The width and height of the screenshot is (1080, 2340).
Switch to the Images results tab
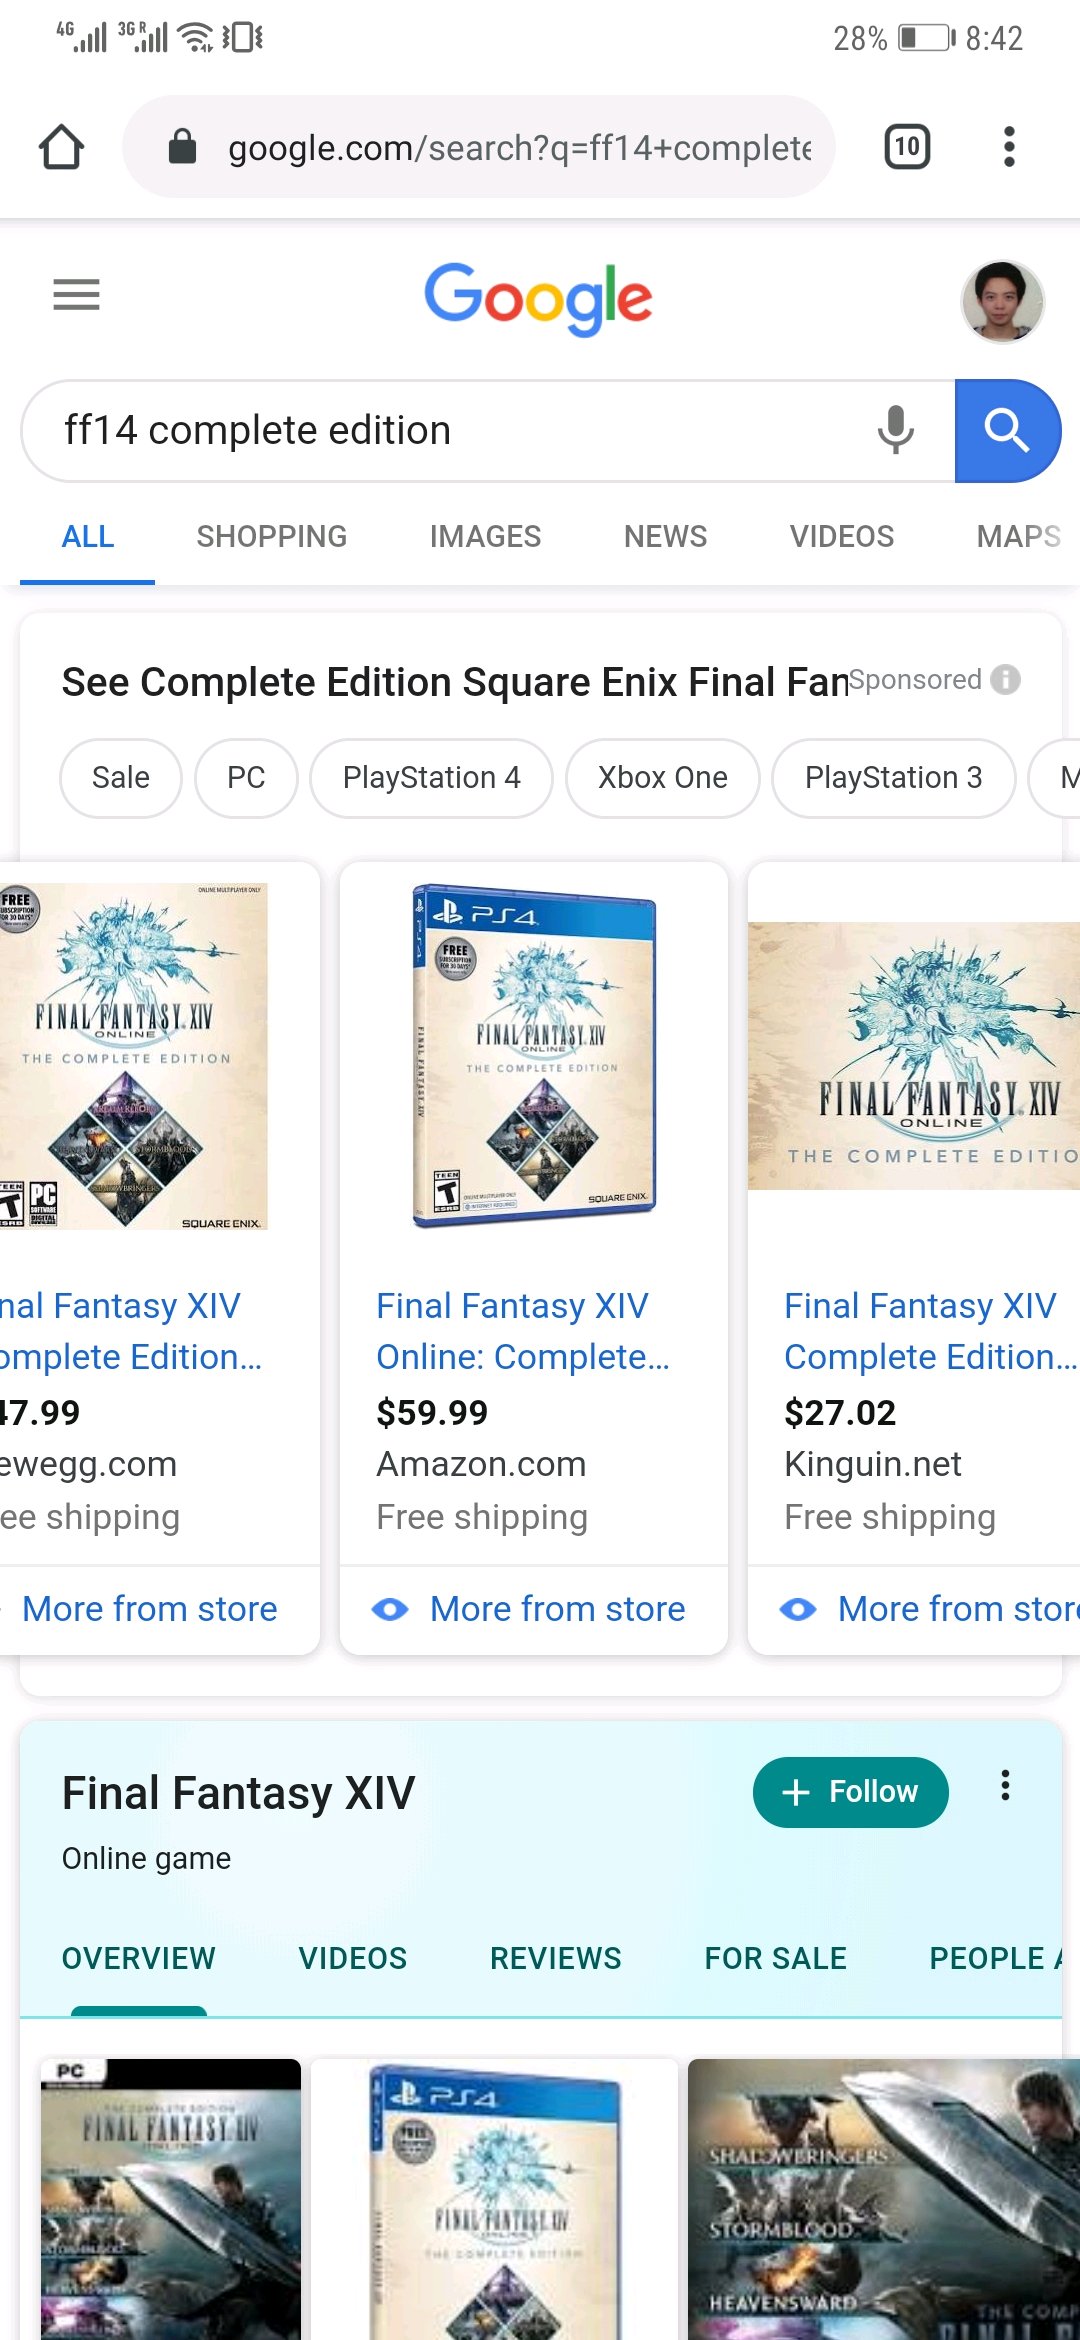click(485, 537)
